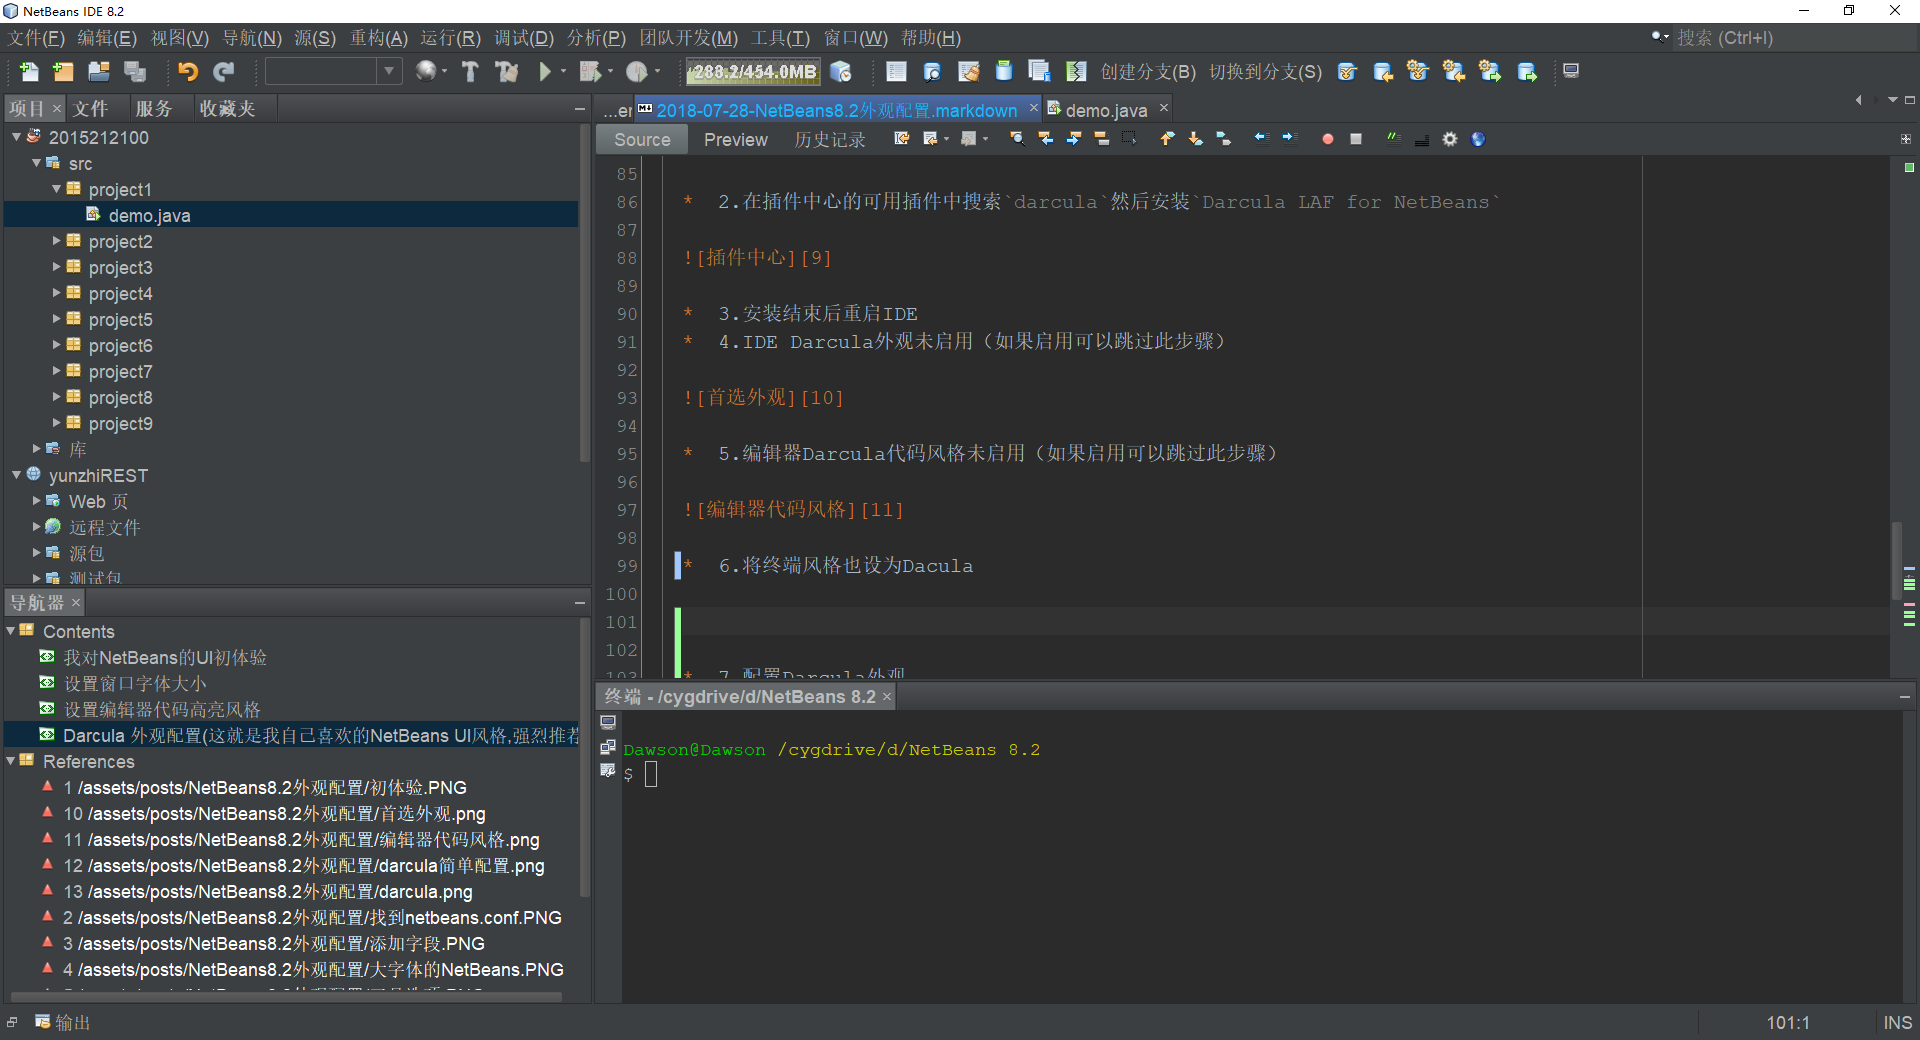Image resolution: width=1920 pixels, height=1040 pixels.
Task: Click the orange Undo arrow
Action: click(188, 71)
